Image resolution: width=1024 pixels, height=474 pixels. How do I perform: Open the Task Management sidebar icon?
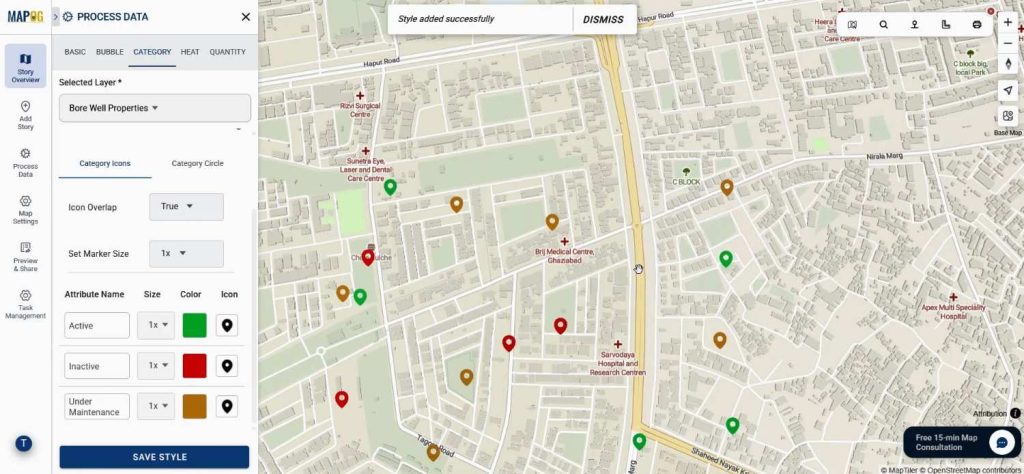[x=25, y=303]
